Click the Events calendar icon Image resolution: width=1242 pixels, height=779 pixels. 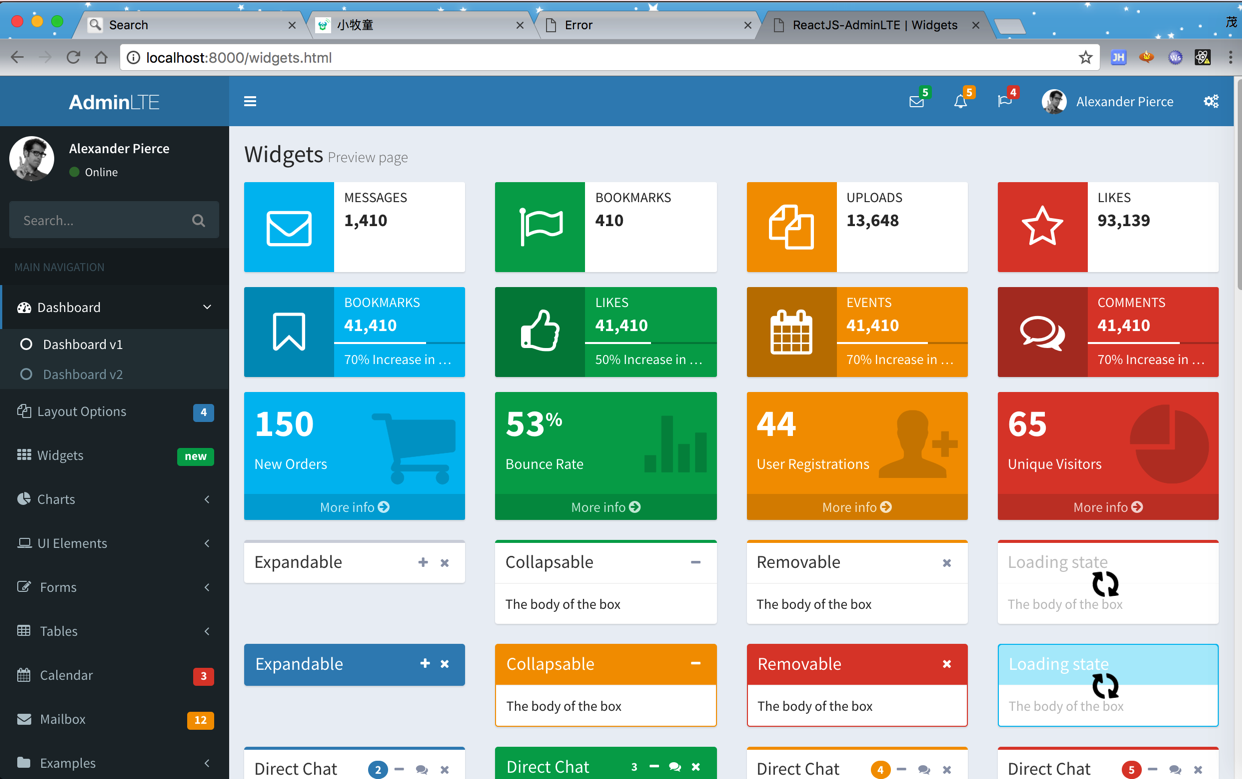pos(791,332)
